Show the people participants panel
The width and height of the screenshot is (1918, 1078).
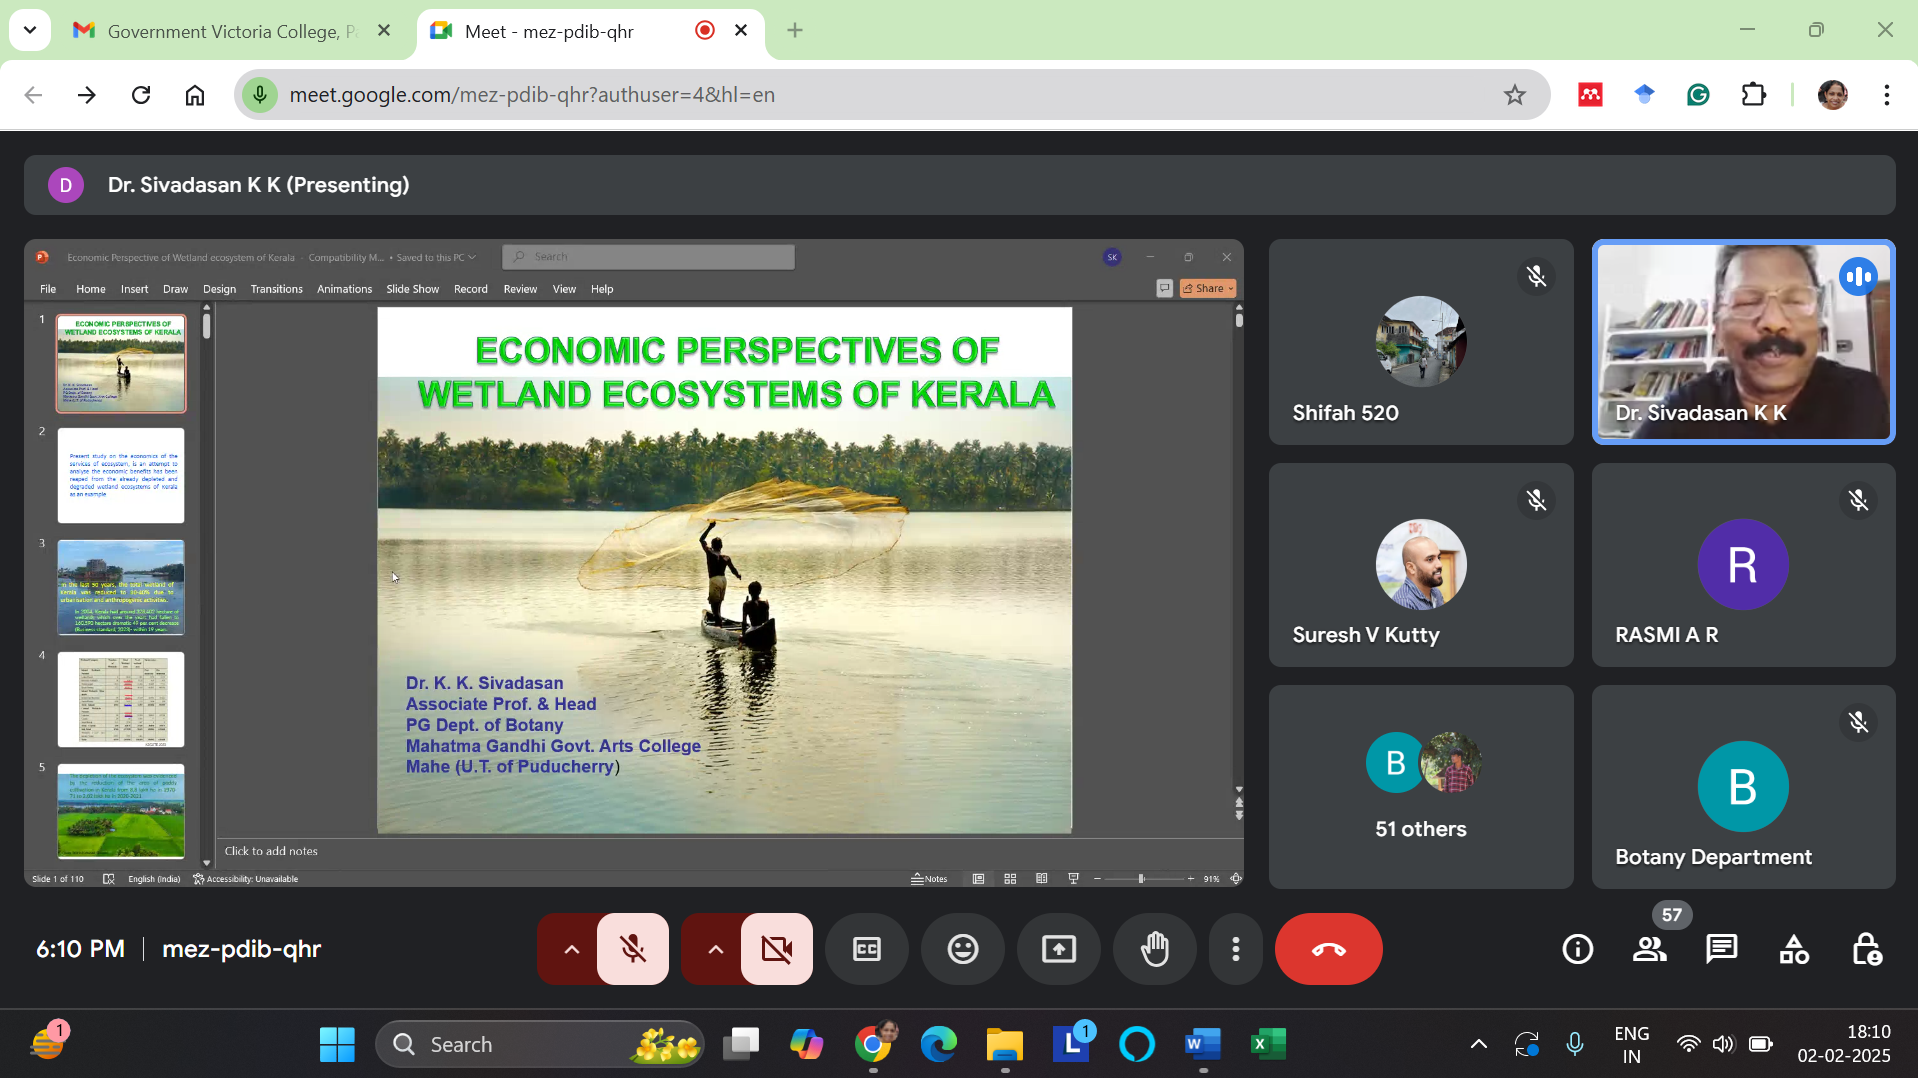(x=1649, y=949)
